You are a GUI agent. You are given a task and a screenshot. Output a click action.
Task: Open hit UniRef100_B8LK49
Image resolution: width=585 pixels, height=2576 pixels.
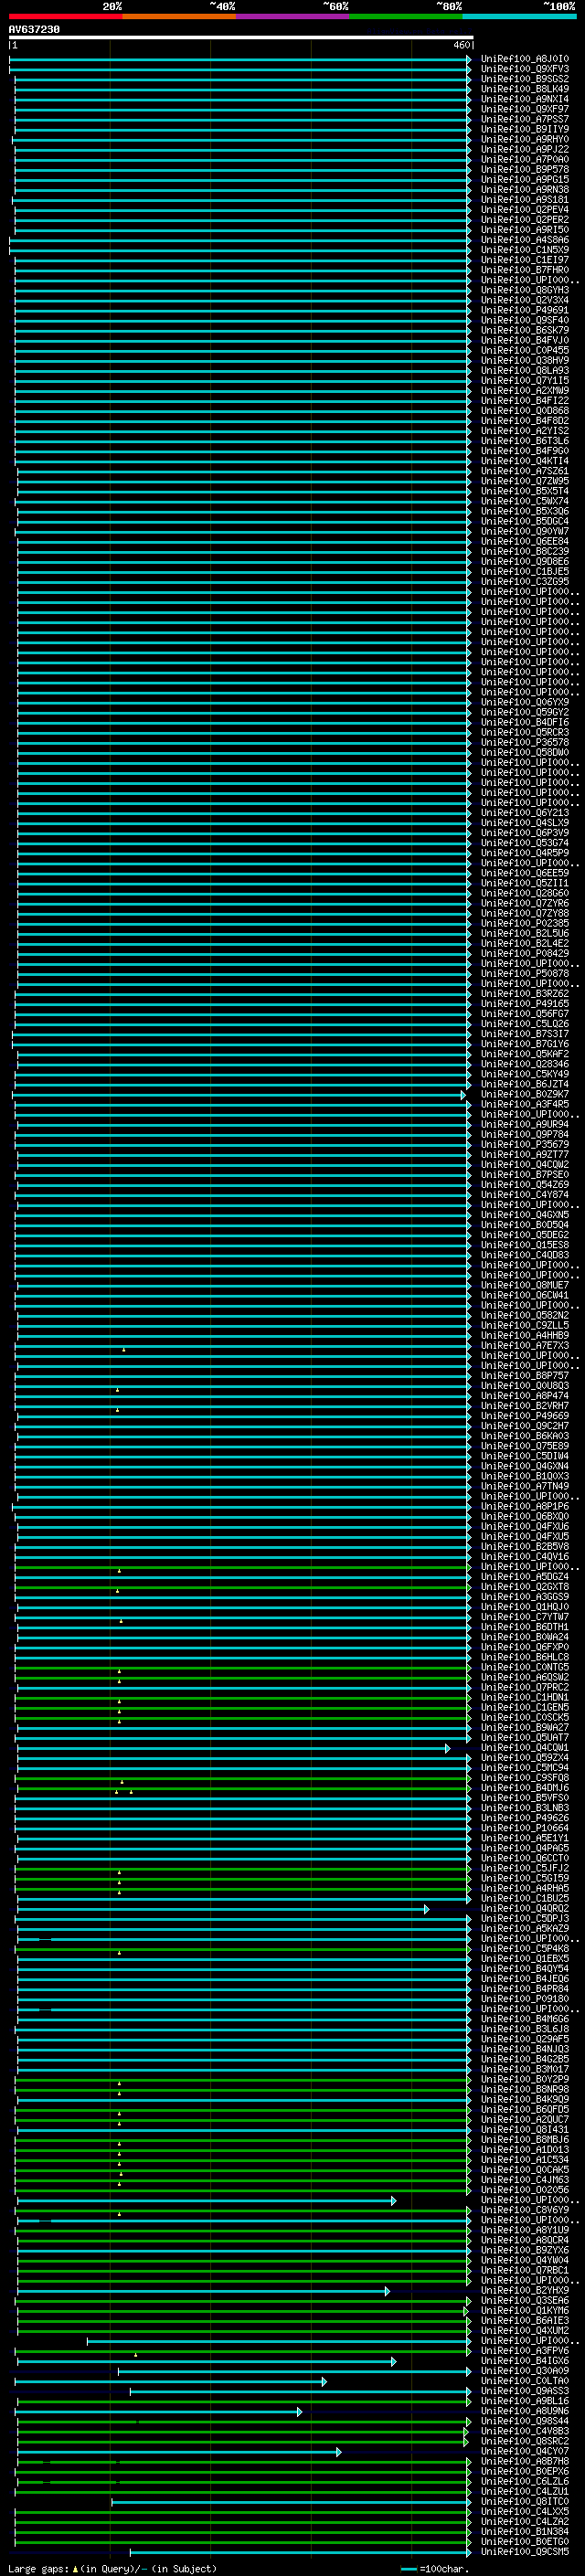(525, 89)
